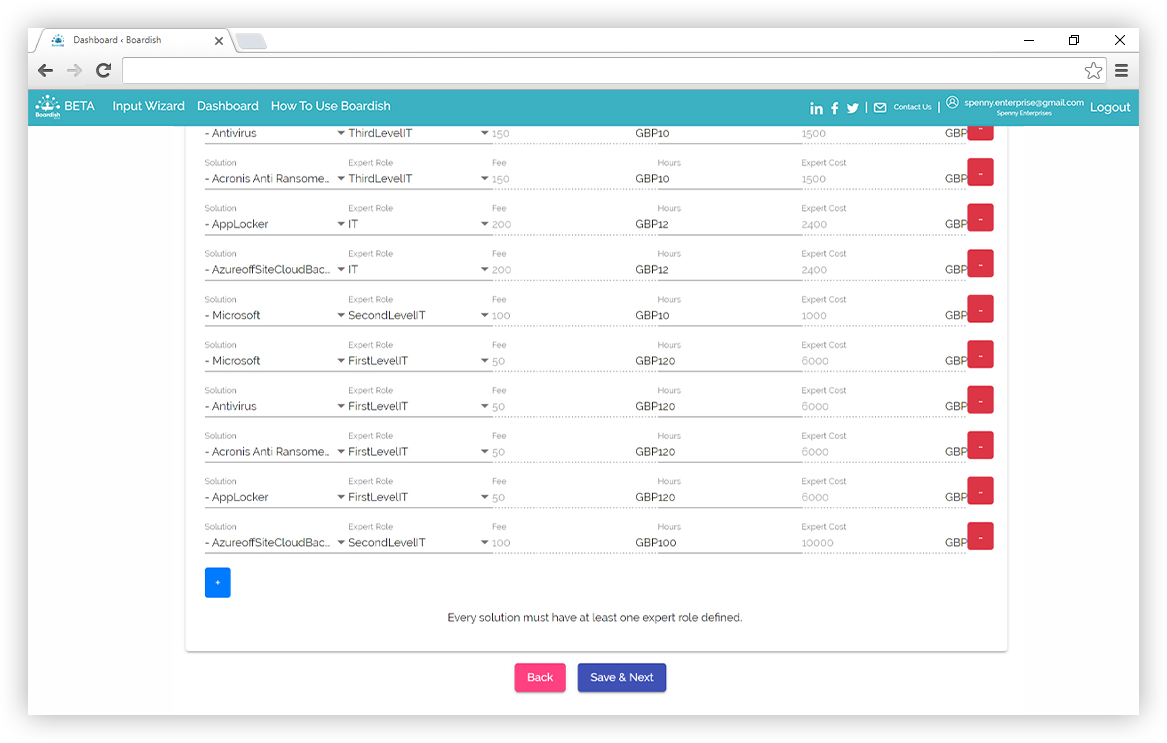Click Expert Cost 2400 in AzureoffSiteCloudBac IT row
The height and width of the screenshot is (743, 1167).
[x=814, y=270]
